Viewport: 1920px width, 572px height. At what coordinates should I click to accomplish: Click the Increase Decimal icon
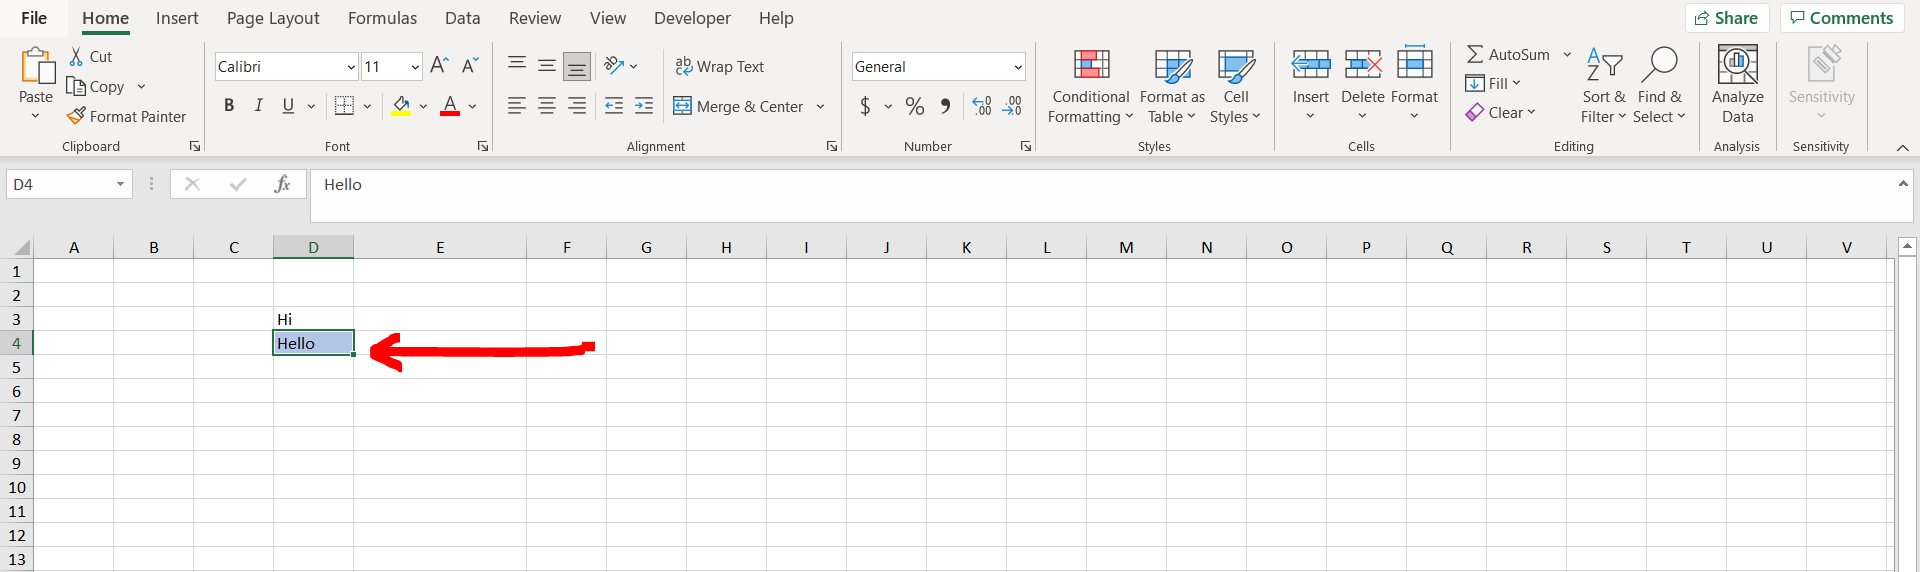coord(982,106)
